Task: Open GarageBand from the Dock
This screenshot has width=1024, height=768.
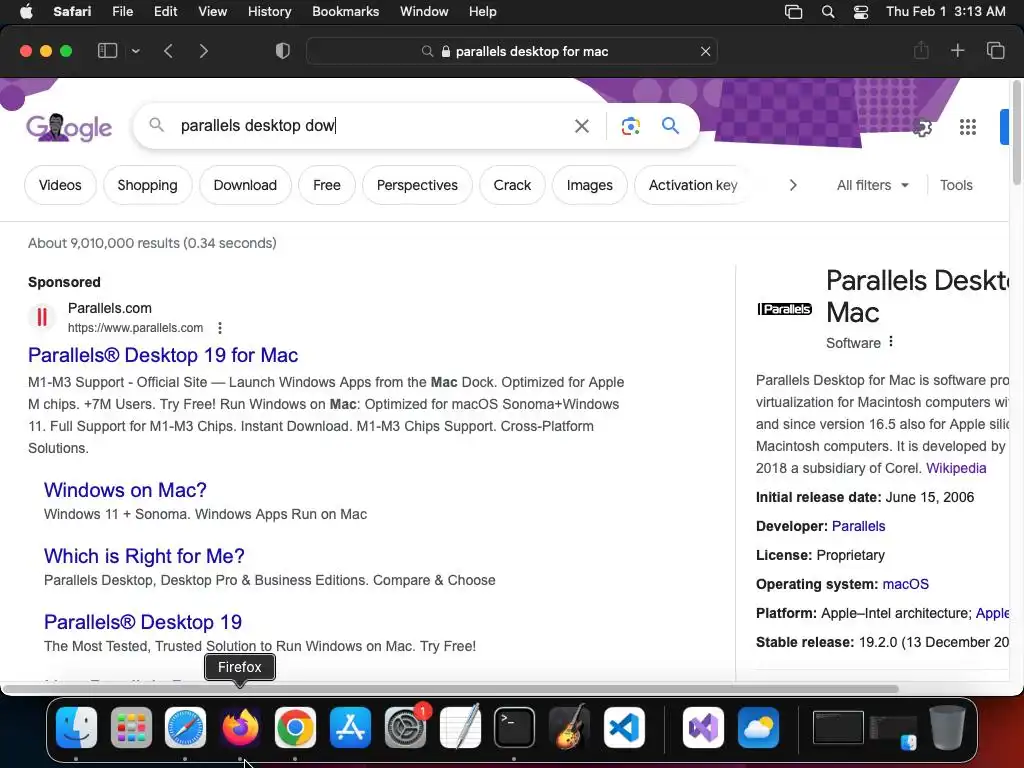Action: [569, 727]
